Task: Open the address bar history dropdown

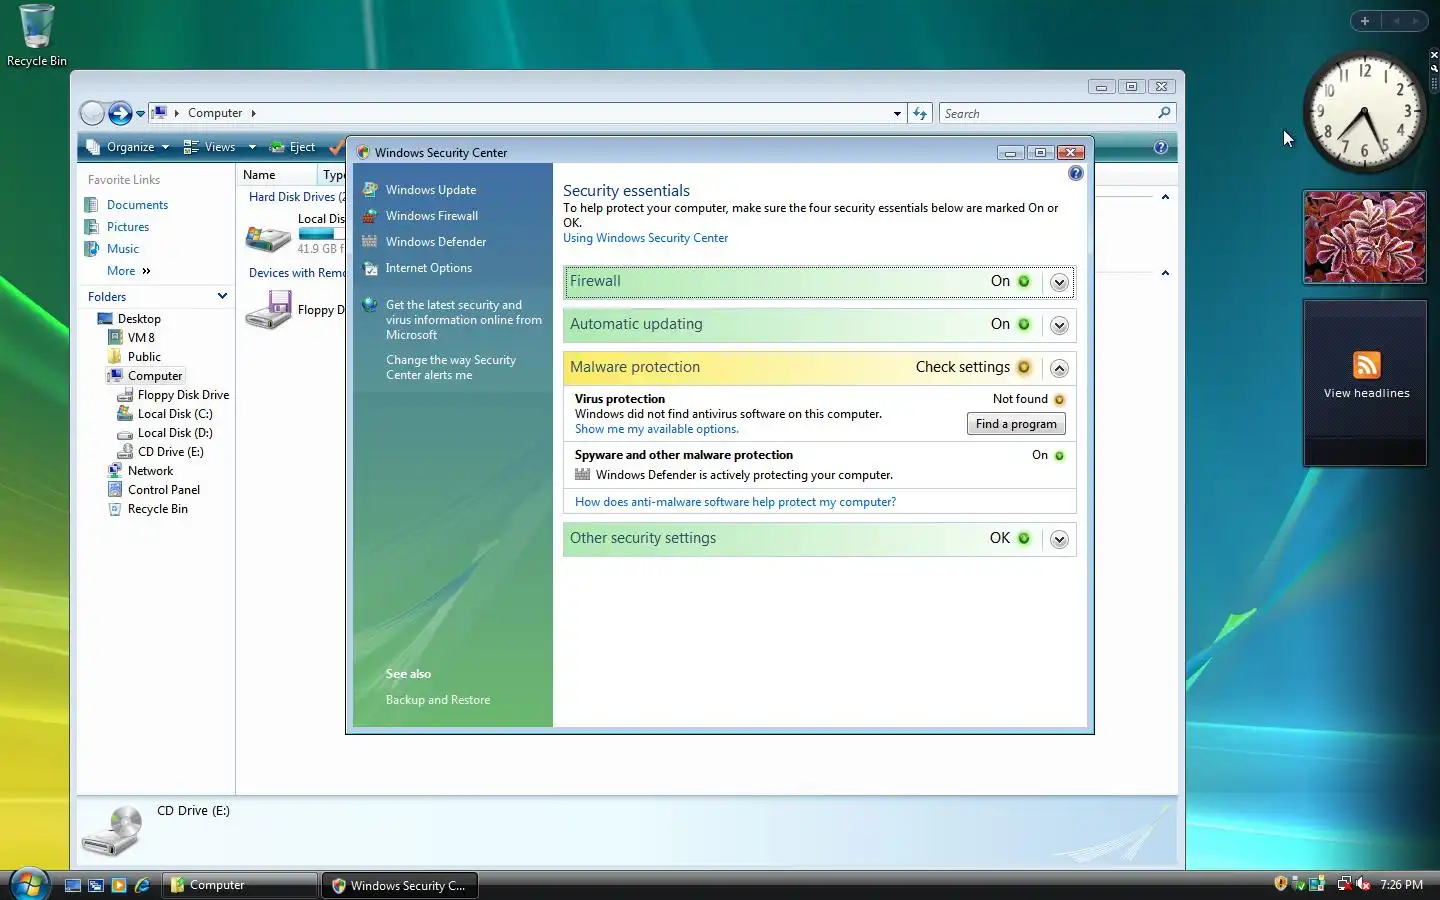Action: point(897,113)
